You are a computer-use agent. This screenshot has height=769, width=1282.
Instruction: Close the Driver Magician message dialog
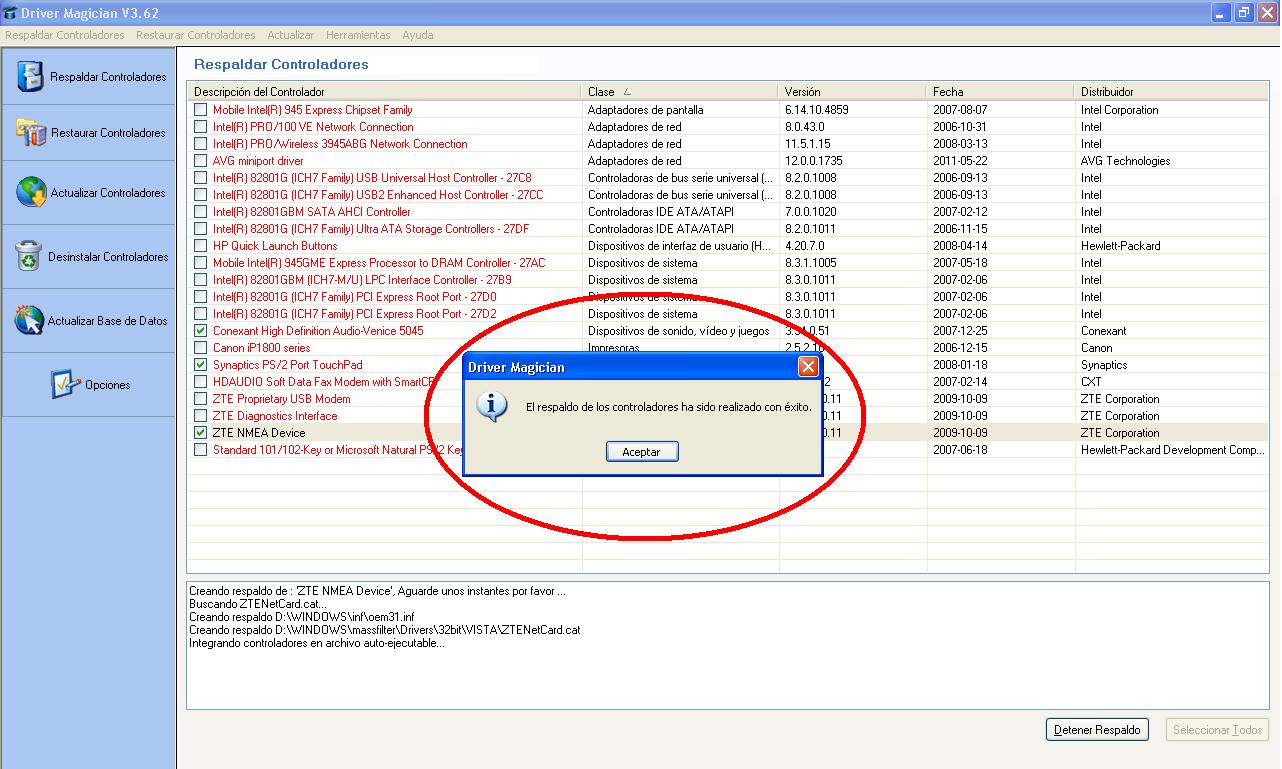coord(808,367)
